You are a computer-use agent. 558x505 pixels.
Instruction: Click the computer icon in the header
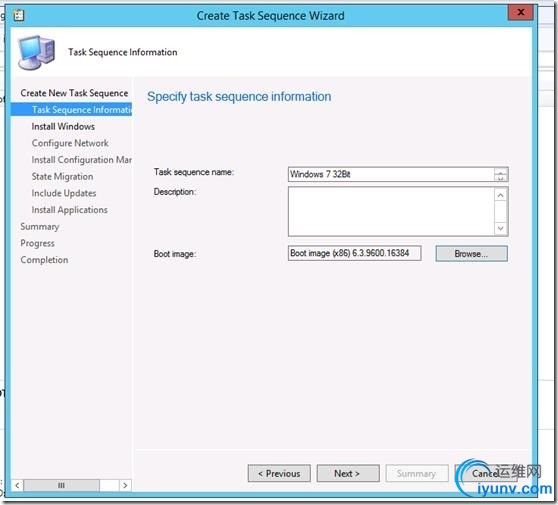click(x=37, y=52)
